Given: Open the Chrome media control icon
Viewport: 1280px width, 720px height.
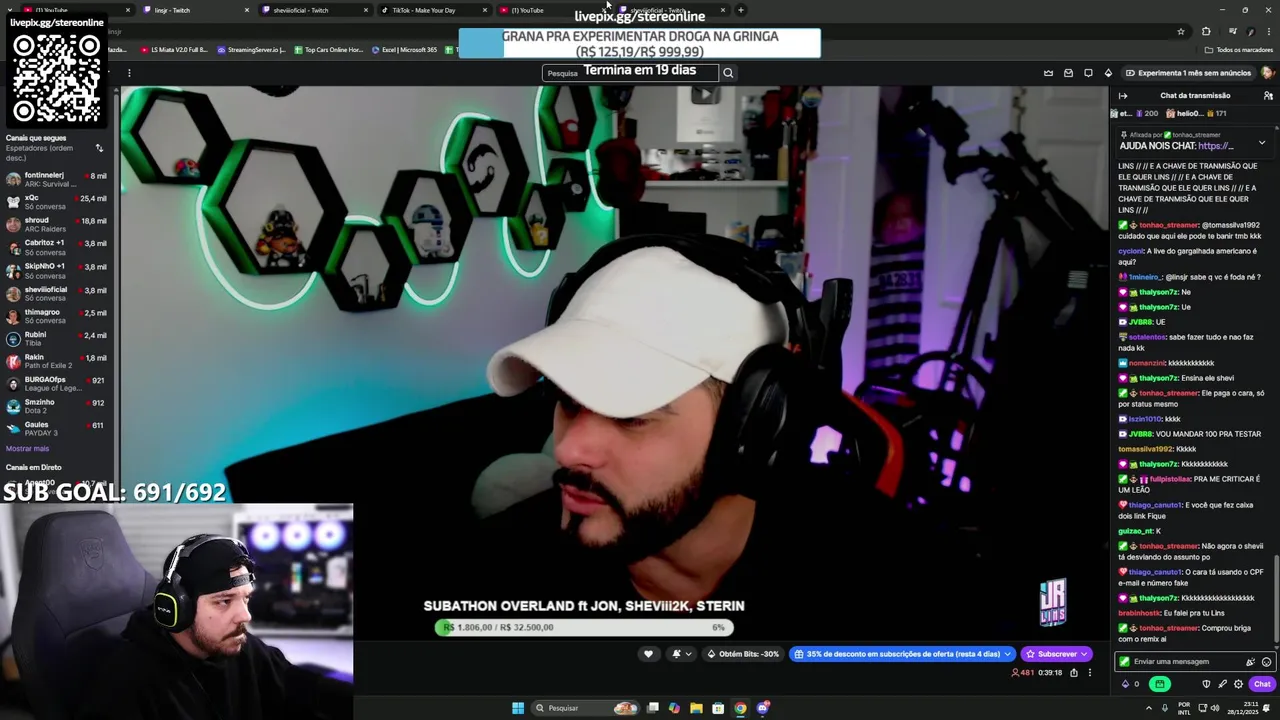Looking at the screenshot, I should coord(1232,31).
